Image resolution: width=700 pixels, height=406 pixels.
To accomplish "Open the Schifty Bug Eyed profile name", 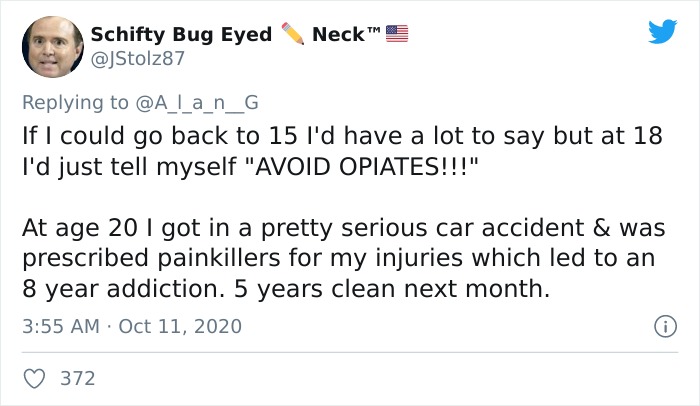I will pos(181,34).
